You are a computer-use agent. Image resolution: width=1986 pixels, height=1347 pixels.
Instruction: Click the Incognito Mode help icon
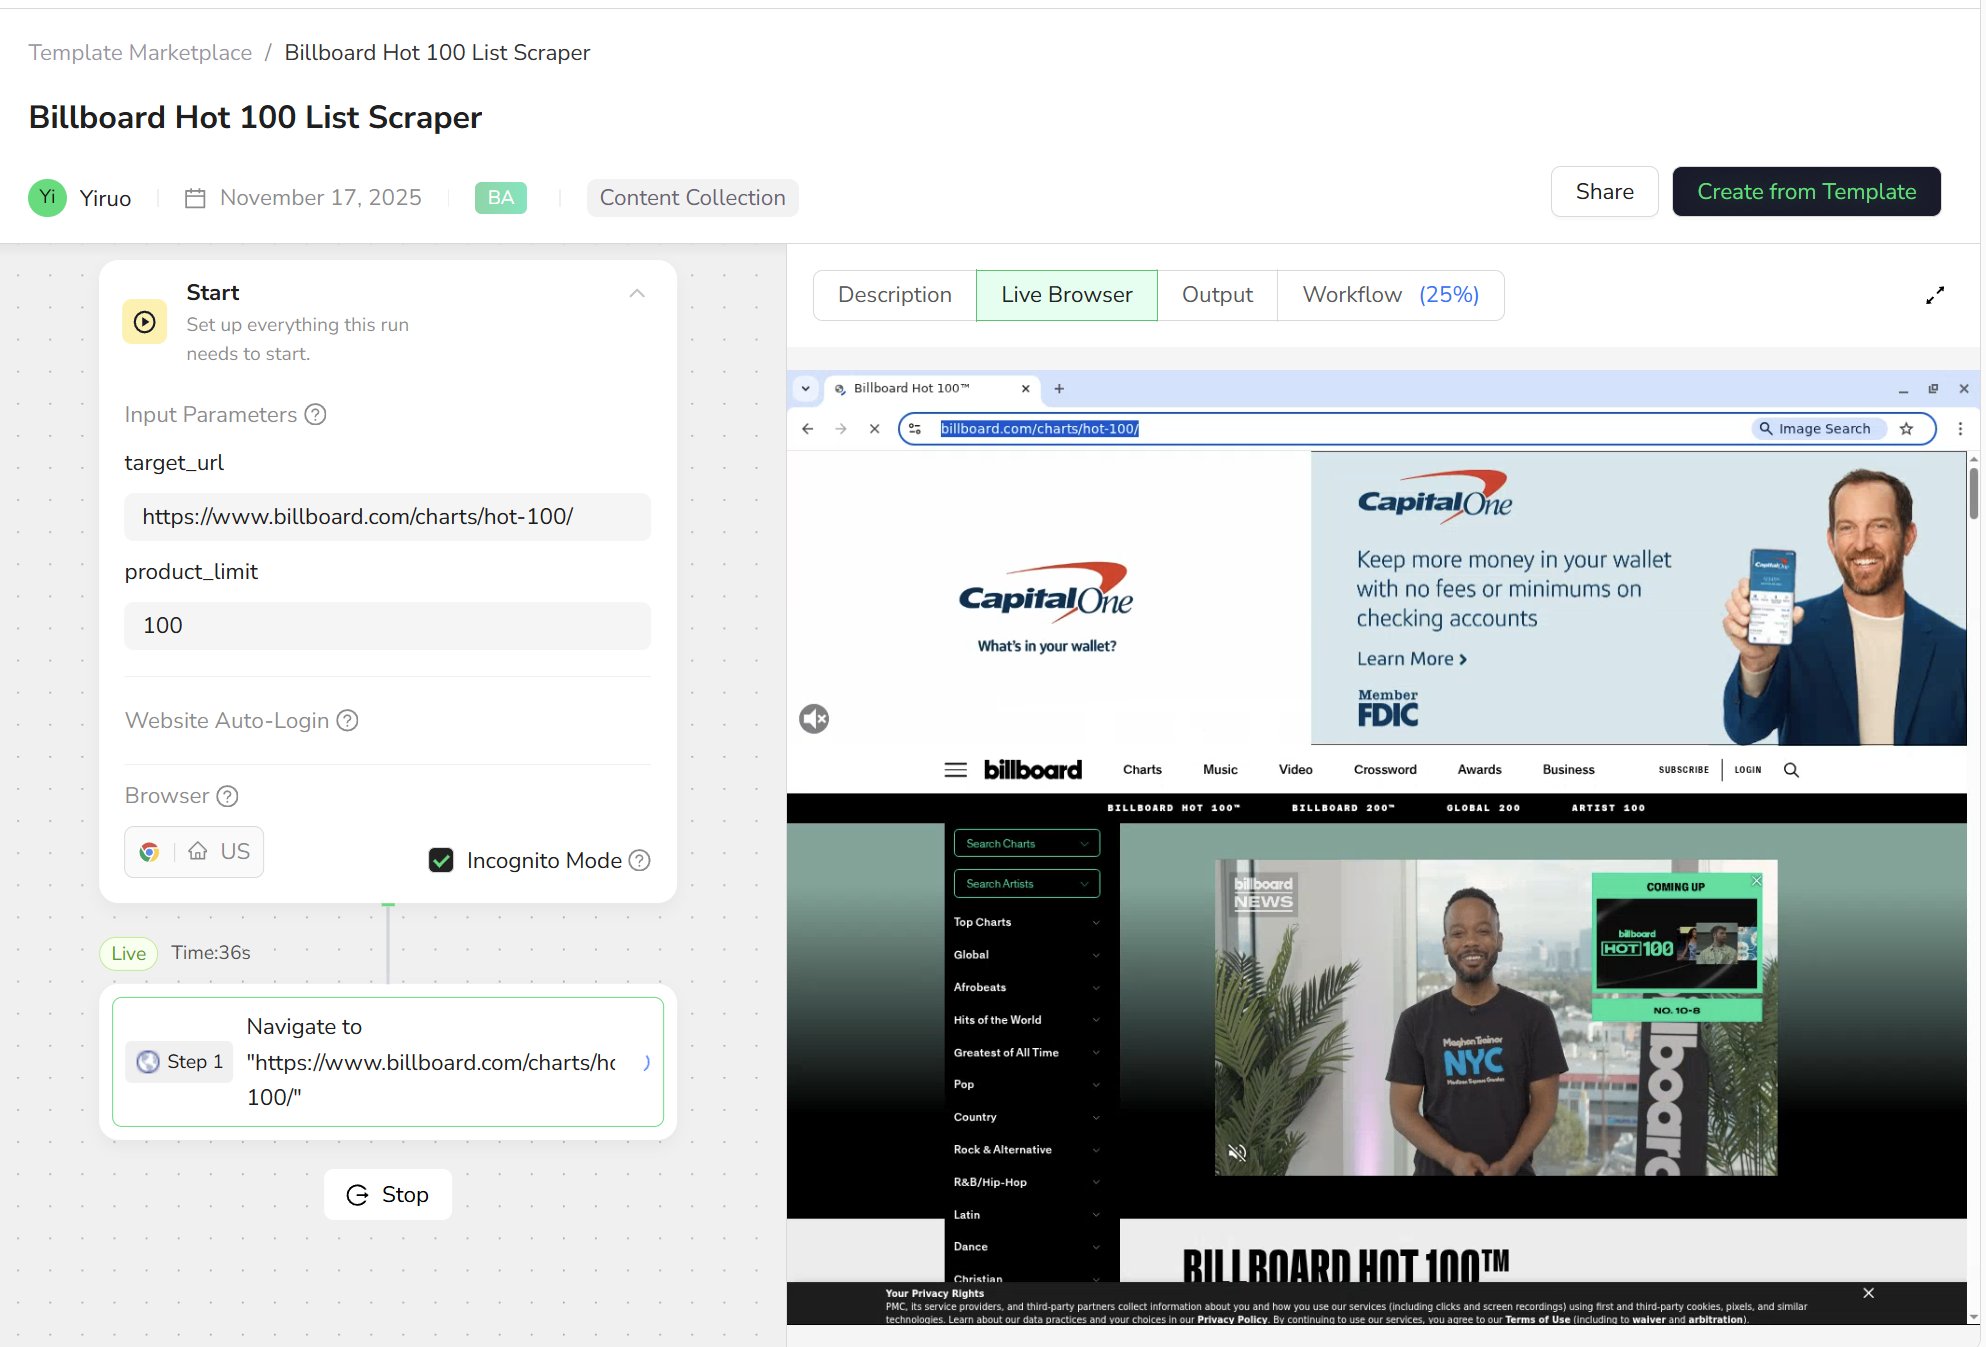coord(640,860)
